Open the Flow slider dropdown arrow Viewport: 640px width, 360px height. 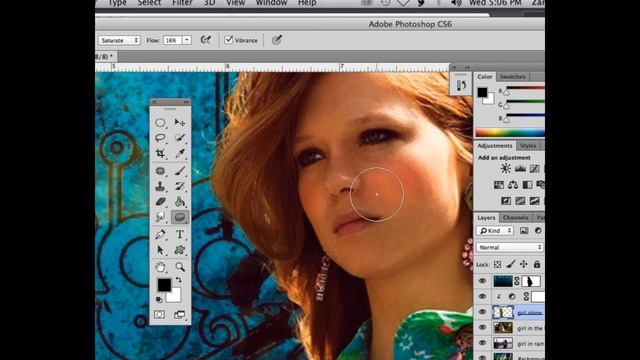187,40
